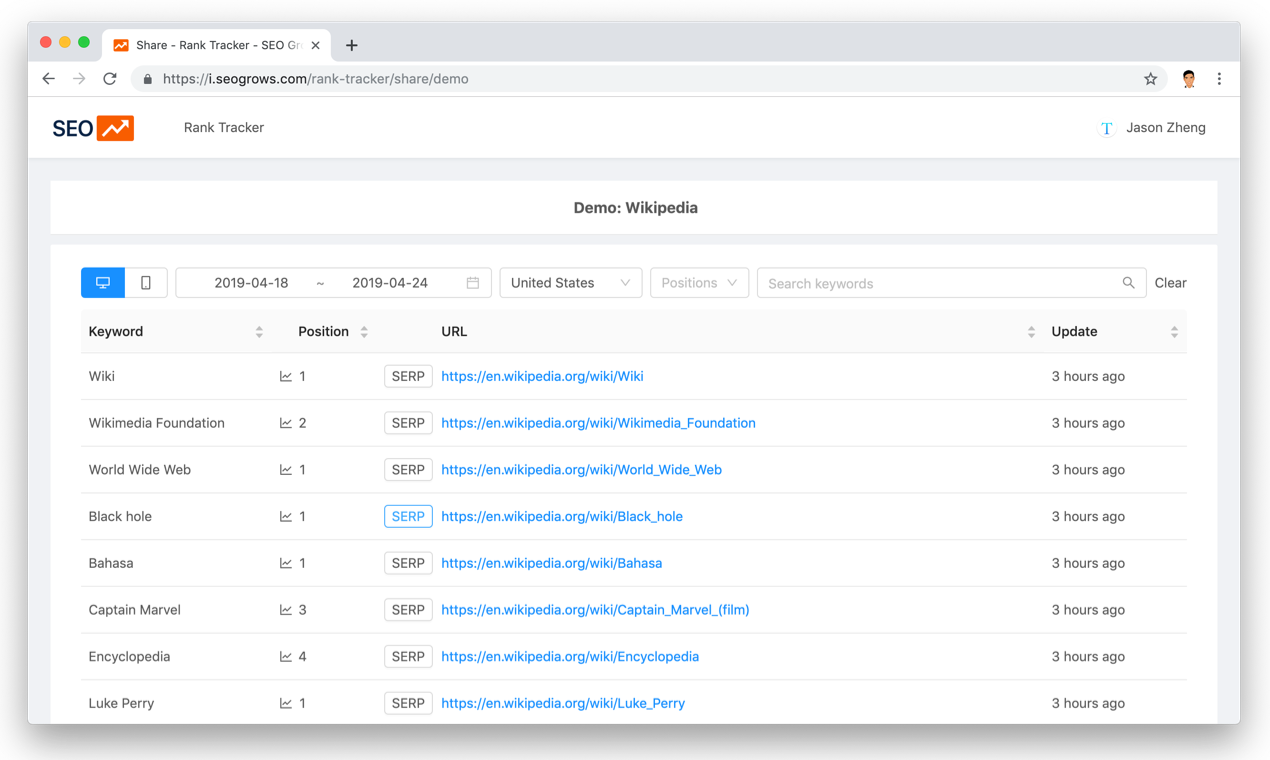Click the SEO Grows logo
The width and height of the screenshot is (1270, 760).
tap(92, 127)
